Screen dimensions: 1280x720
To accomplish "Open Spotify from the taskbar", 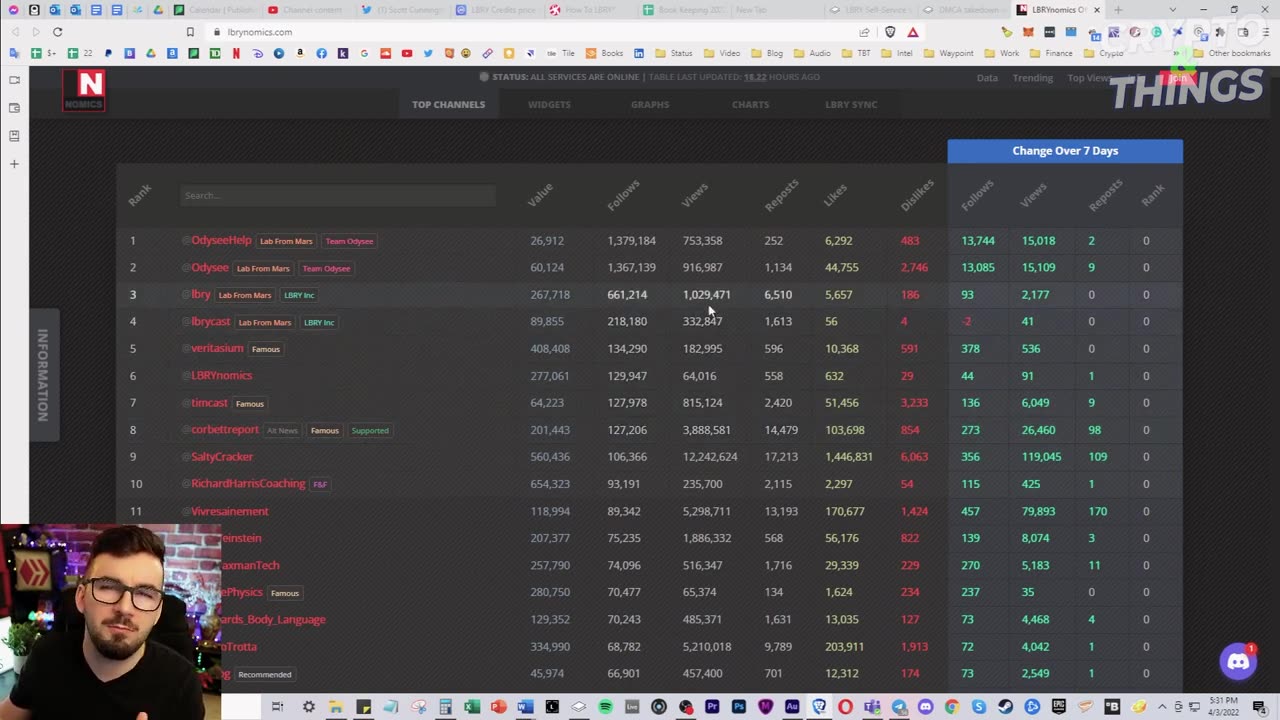I will coord(605,707).
